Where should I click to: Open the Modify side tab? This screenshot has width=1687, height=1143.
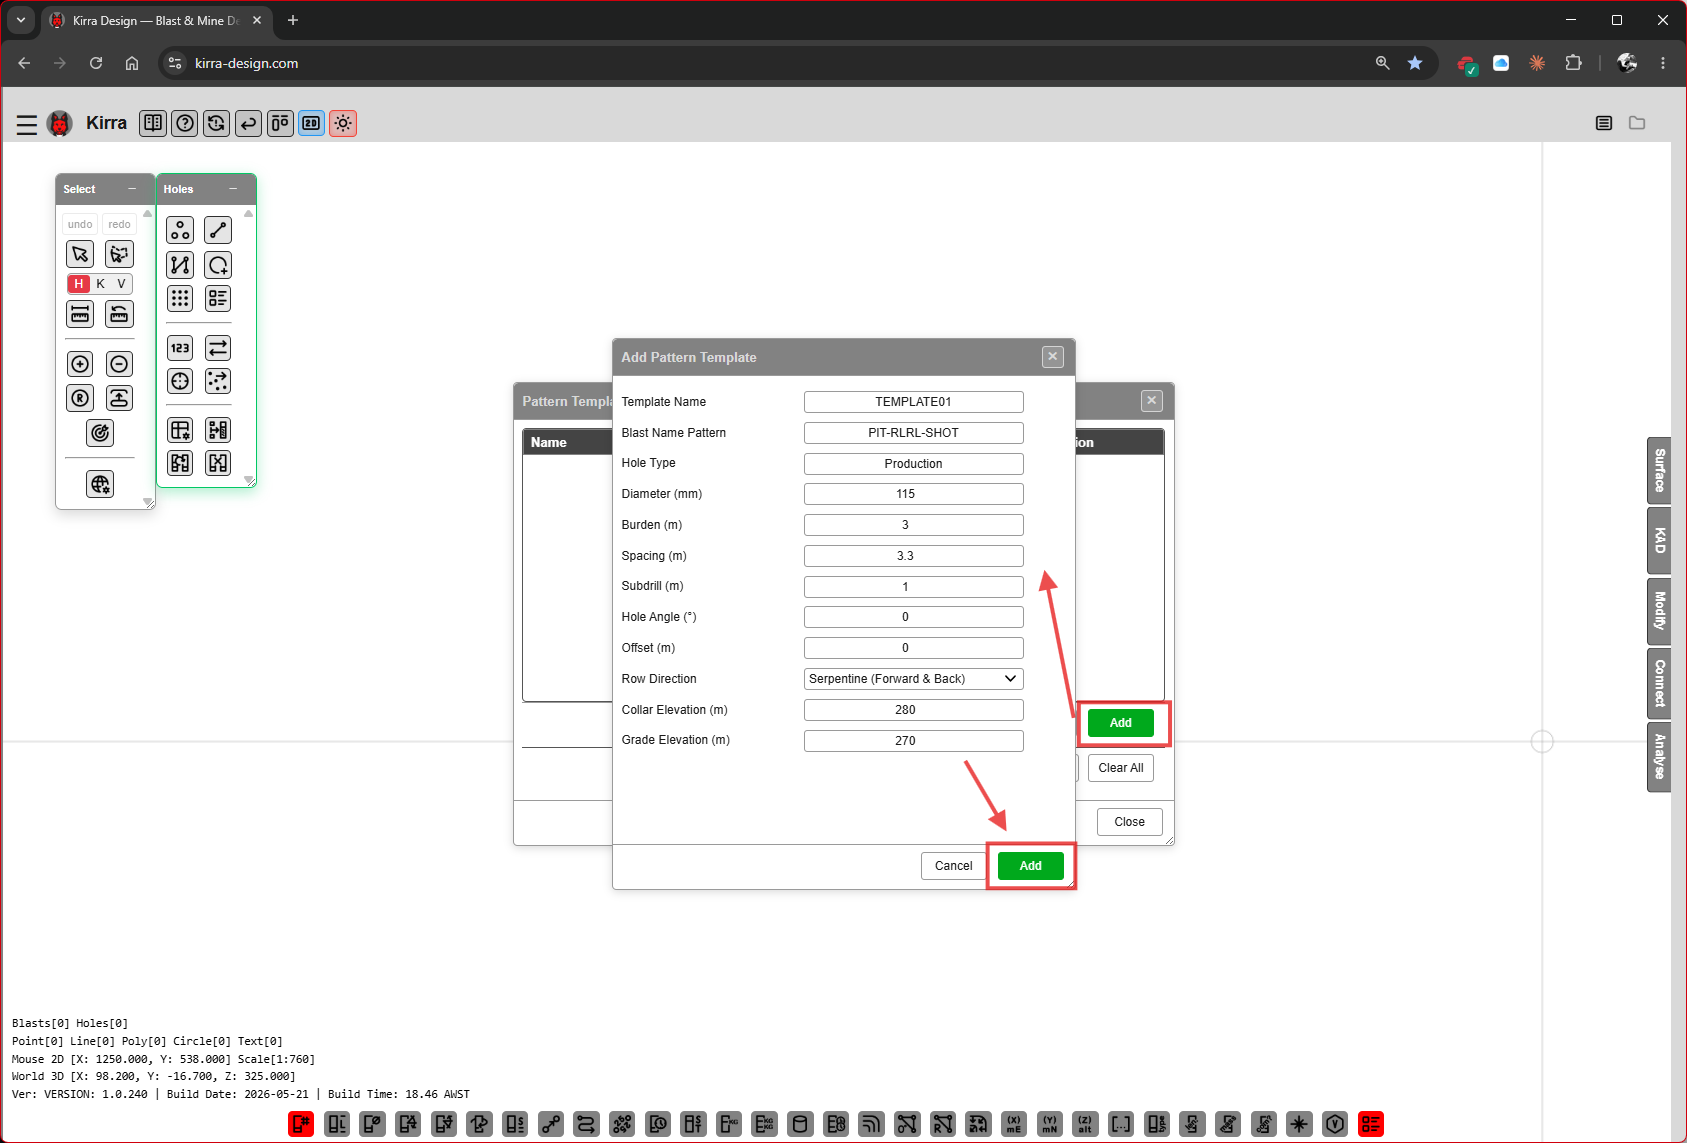pyautogui.click(x=1659, y=611)
